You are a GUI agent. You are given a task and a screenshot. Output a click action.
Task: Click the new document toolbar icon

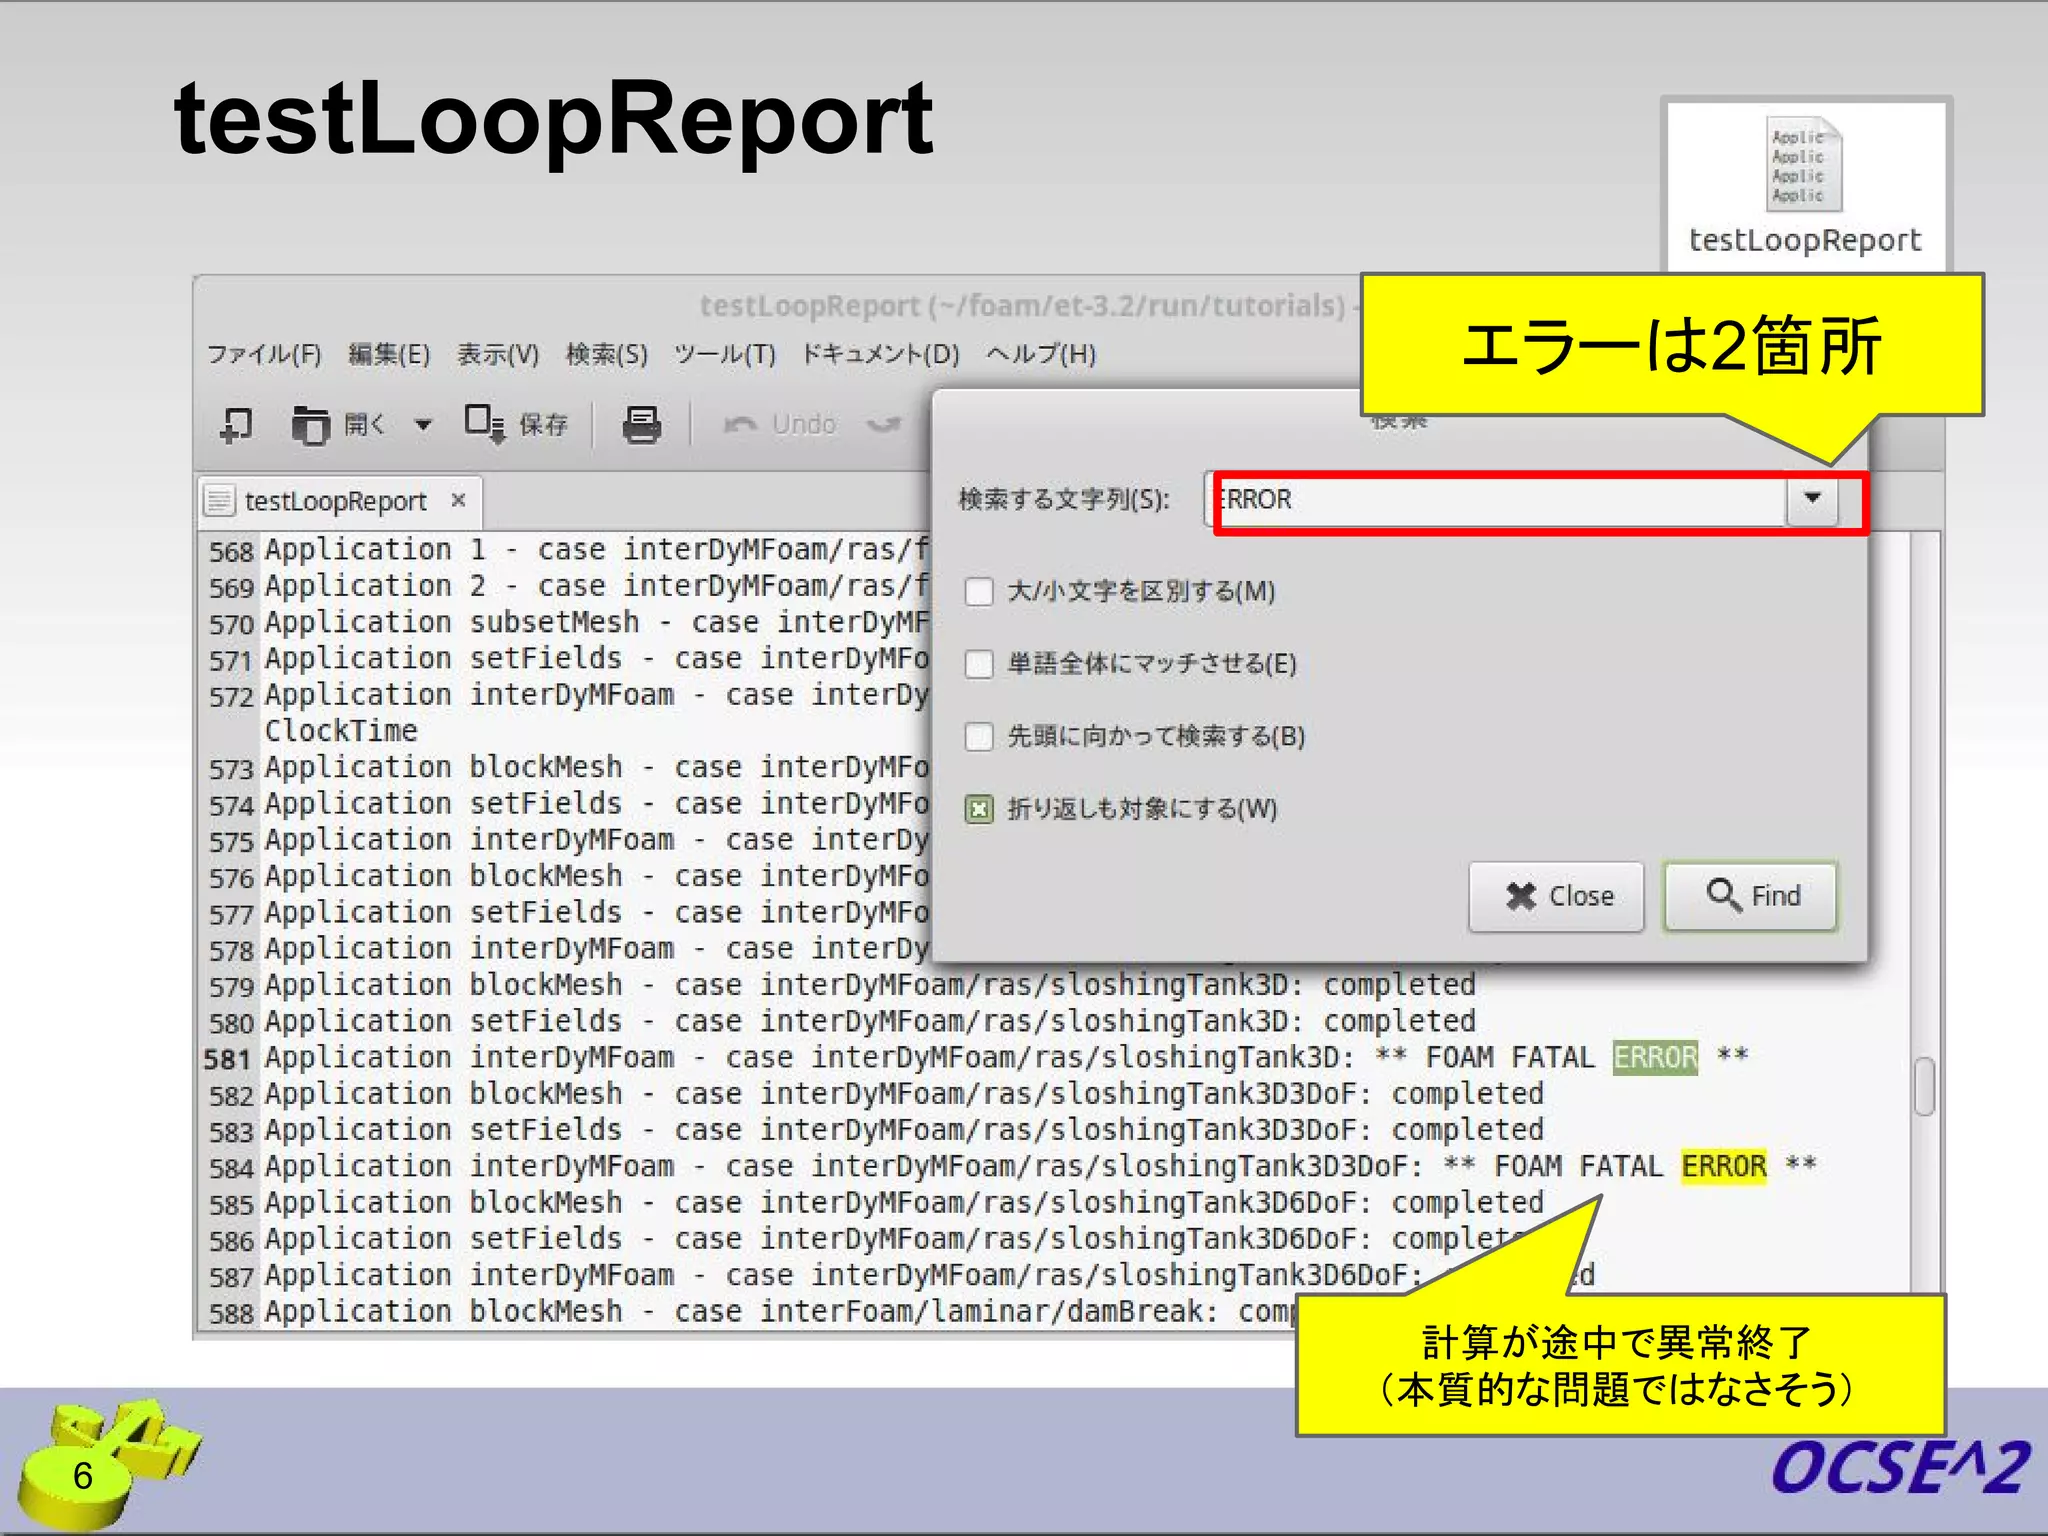click(x=236, y=424)
